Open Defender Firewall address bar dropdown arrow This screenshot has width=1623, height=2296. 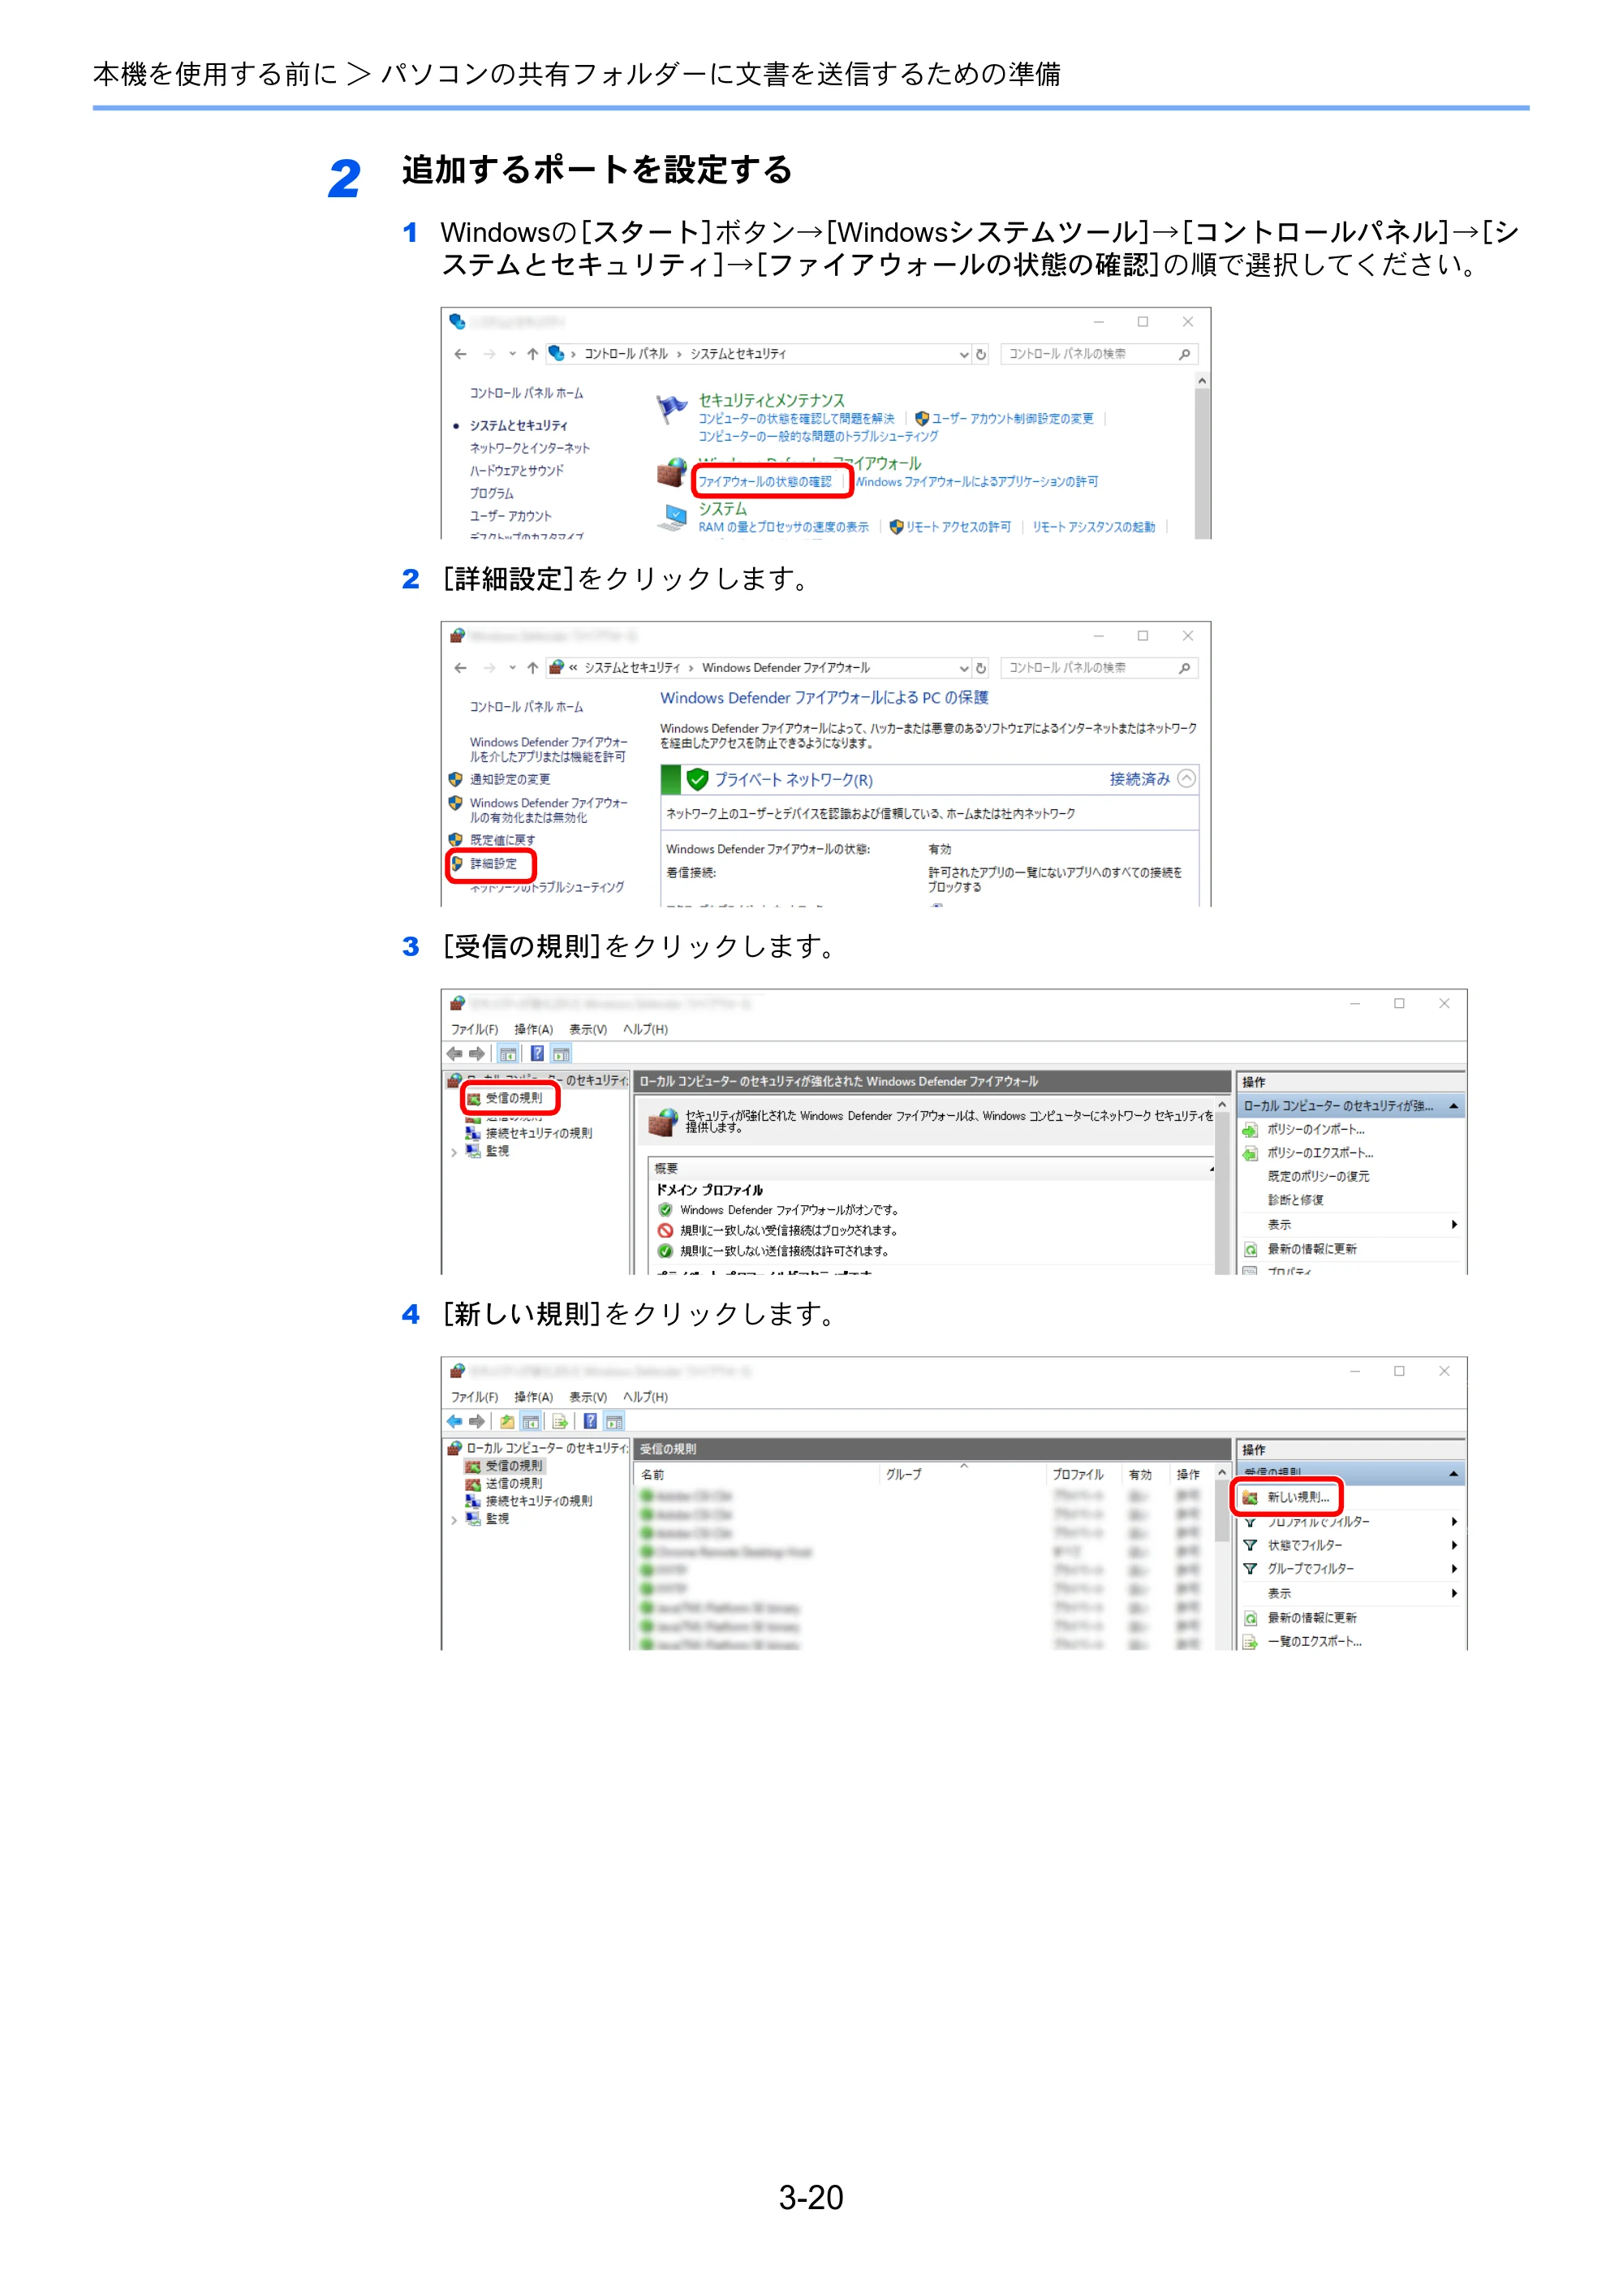click(964, 668)
